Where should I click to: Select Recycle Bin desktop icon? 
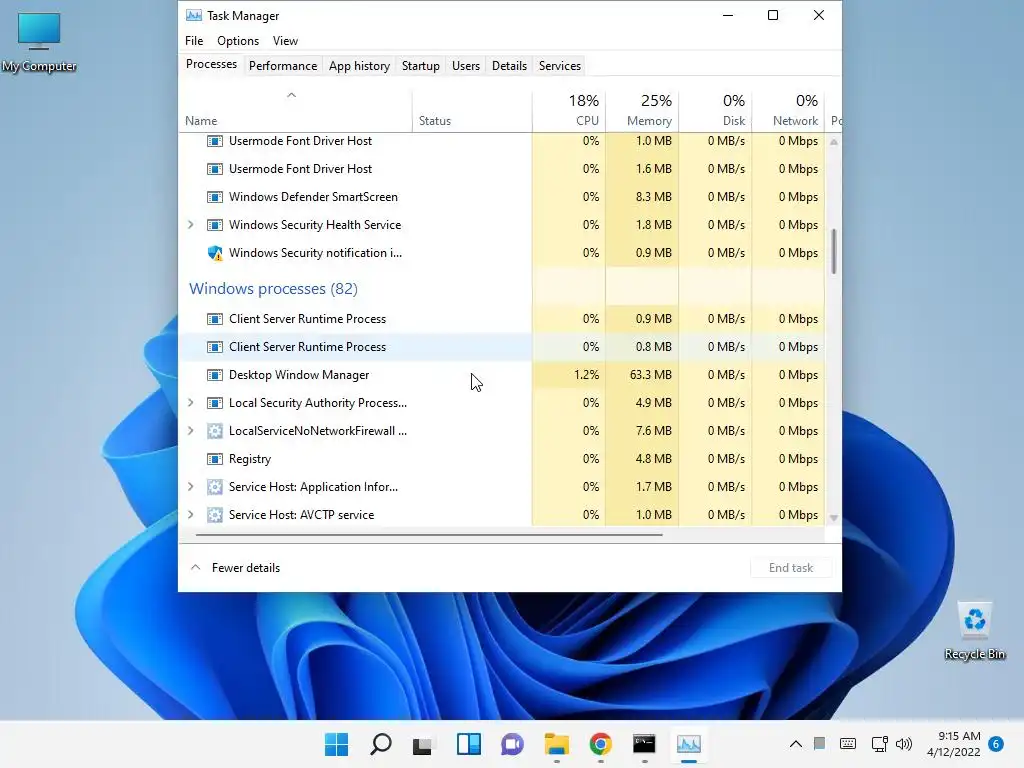[x=974, y=632]
